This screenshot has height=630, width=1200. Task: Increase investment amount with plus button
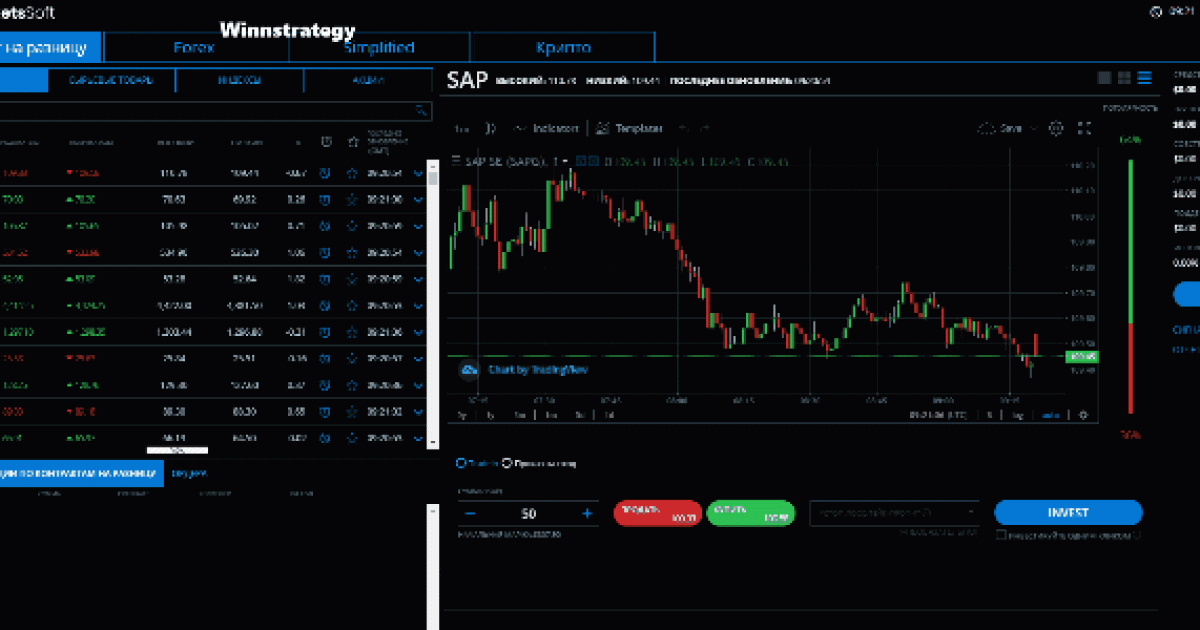click(x=587, y=513)
